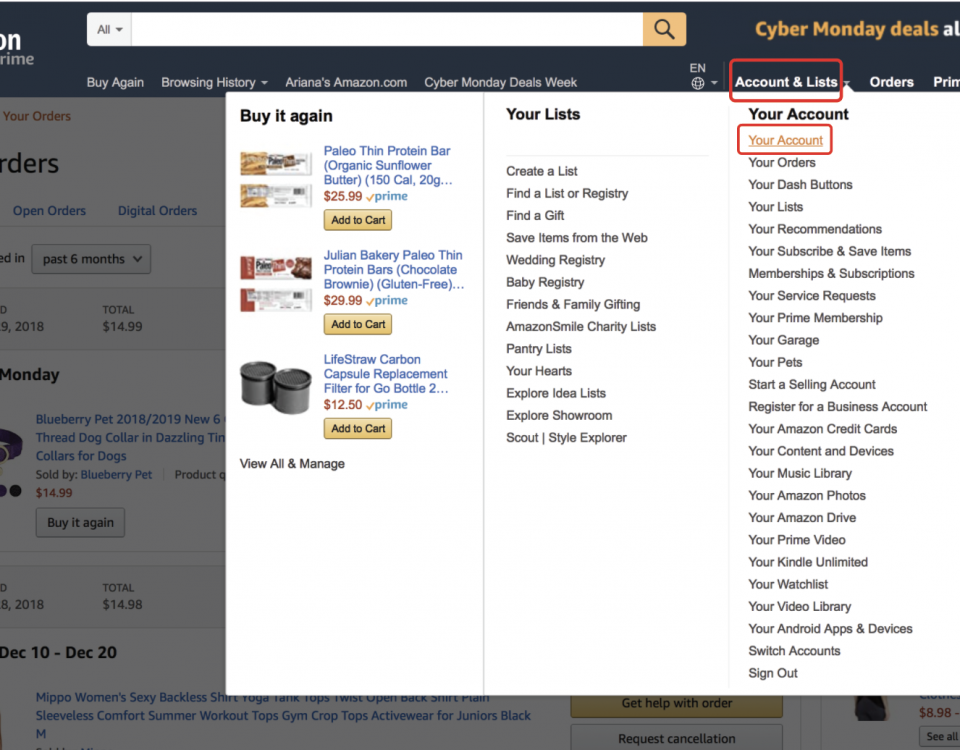Open Your Prime Membership
This screenshot has width=960, height=750.
click(x=816, y=318)
